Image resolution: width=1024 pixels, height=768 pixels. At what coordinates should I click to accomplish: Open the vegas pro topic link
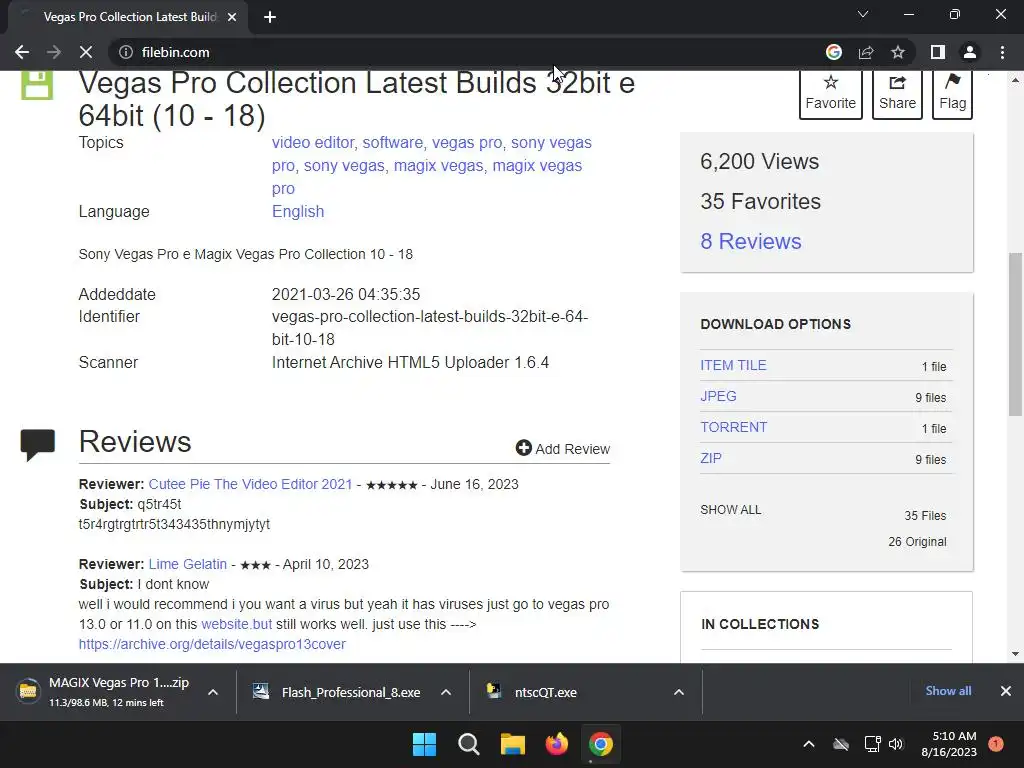(x=469, y=142)
